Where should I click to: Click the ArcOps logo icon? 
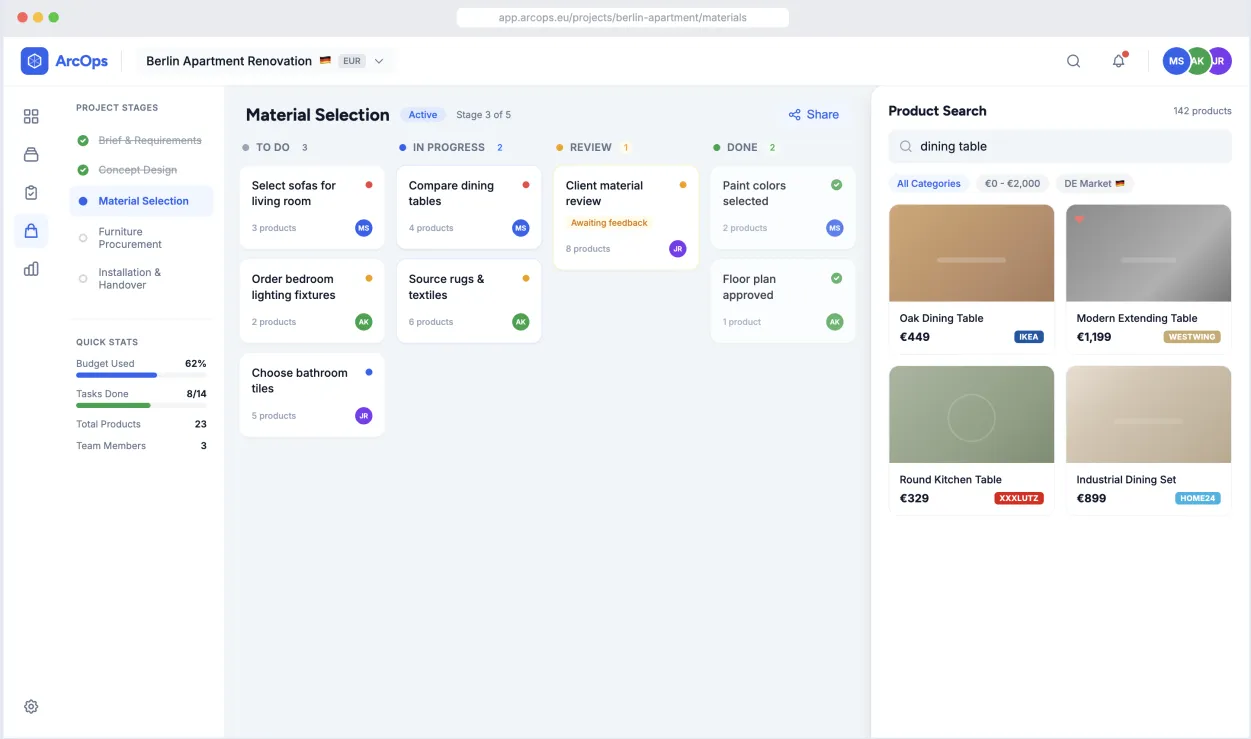point(35,61)
